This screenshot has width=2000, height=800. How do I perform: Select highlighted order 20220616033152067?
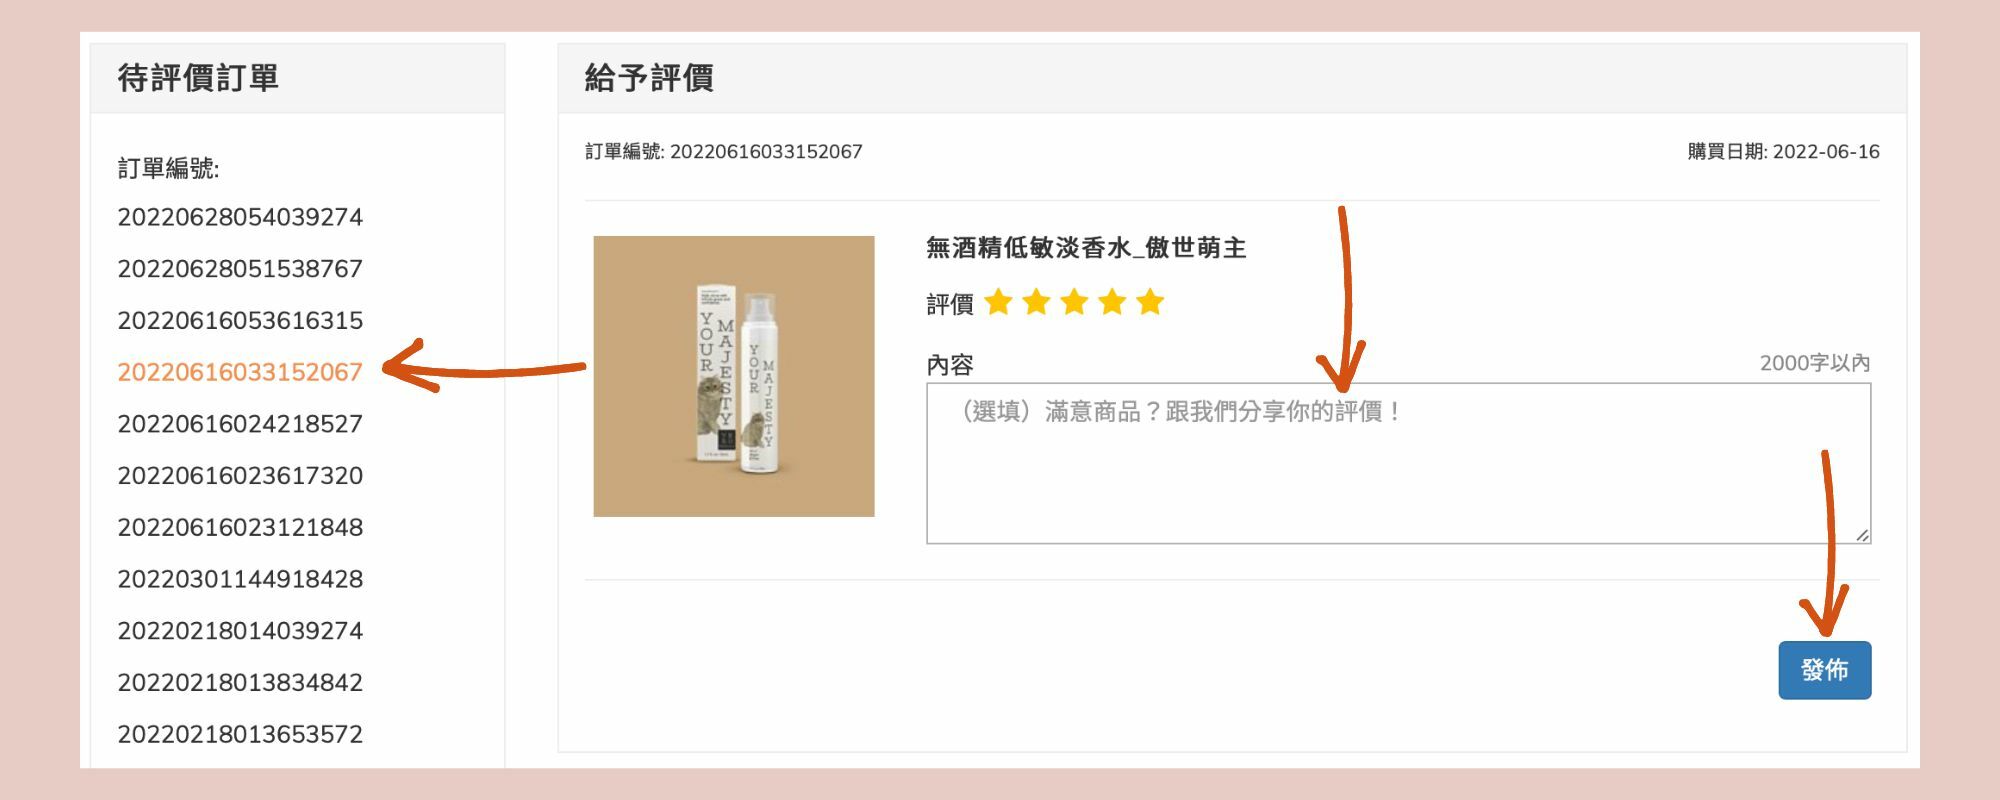point(240,372)
